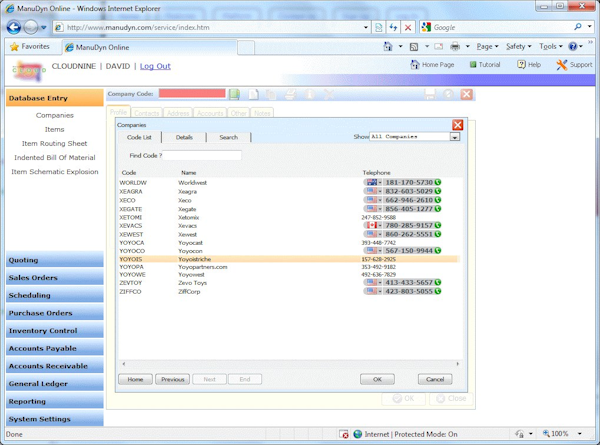Open the Show All Companies dropdown
The image size is (600, 445).
[455, 137]
